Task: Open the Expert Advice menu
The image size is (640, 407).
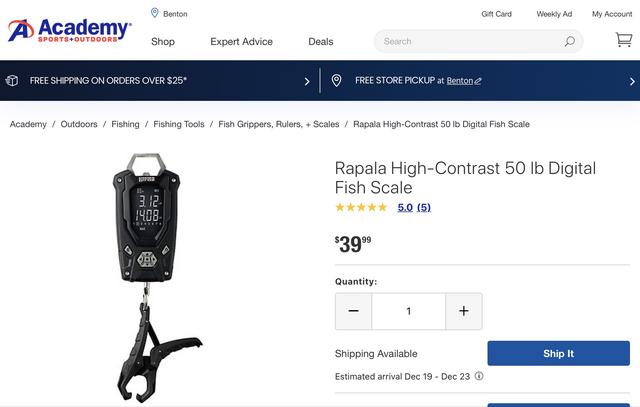Action: pyautogui.click(x=241, y=42)
